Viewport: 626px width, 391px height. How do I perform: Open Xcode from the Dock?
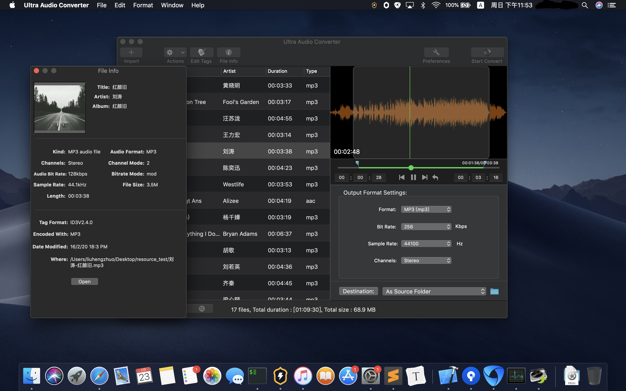[448, 376]
